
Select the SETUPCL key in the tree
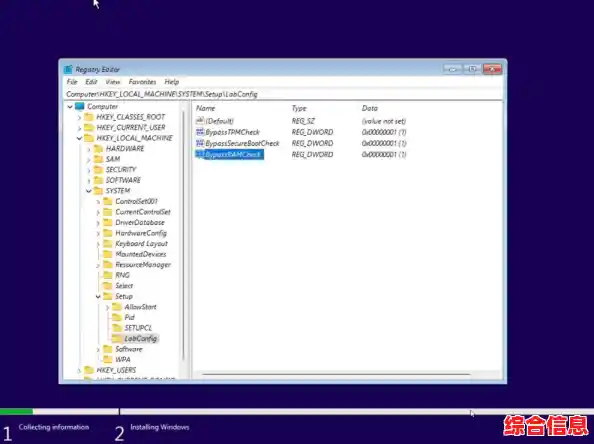point(138,328)
